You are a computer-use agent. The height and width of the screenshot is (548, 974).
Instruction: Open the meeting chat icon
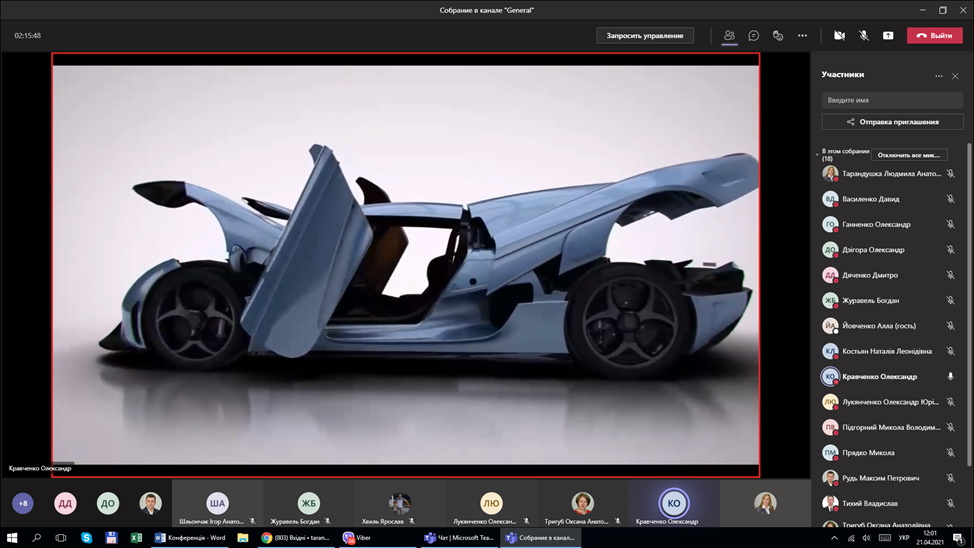(753, 35)
